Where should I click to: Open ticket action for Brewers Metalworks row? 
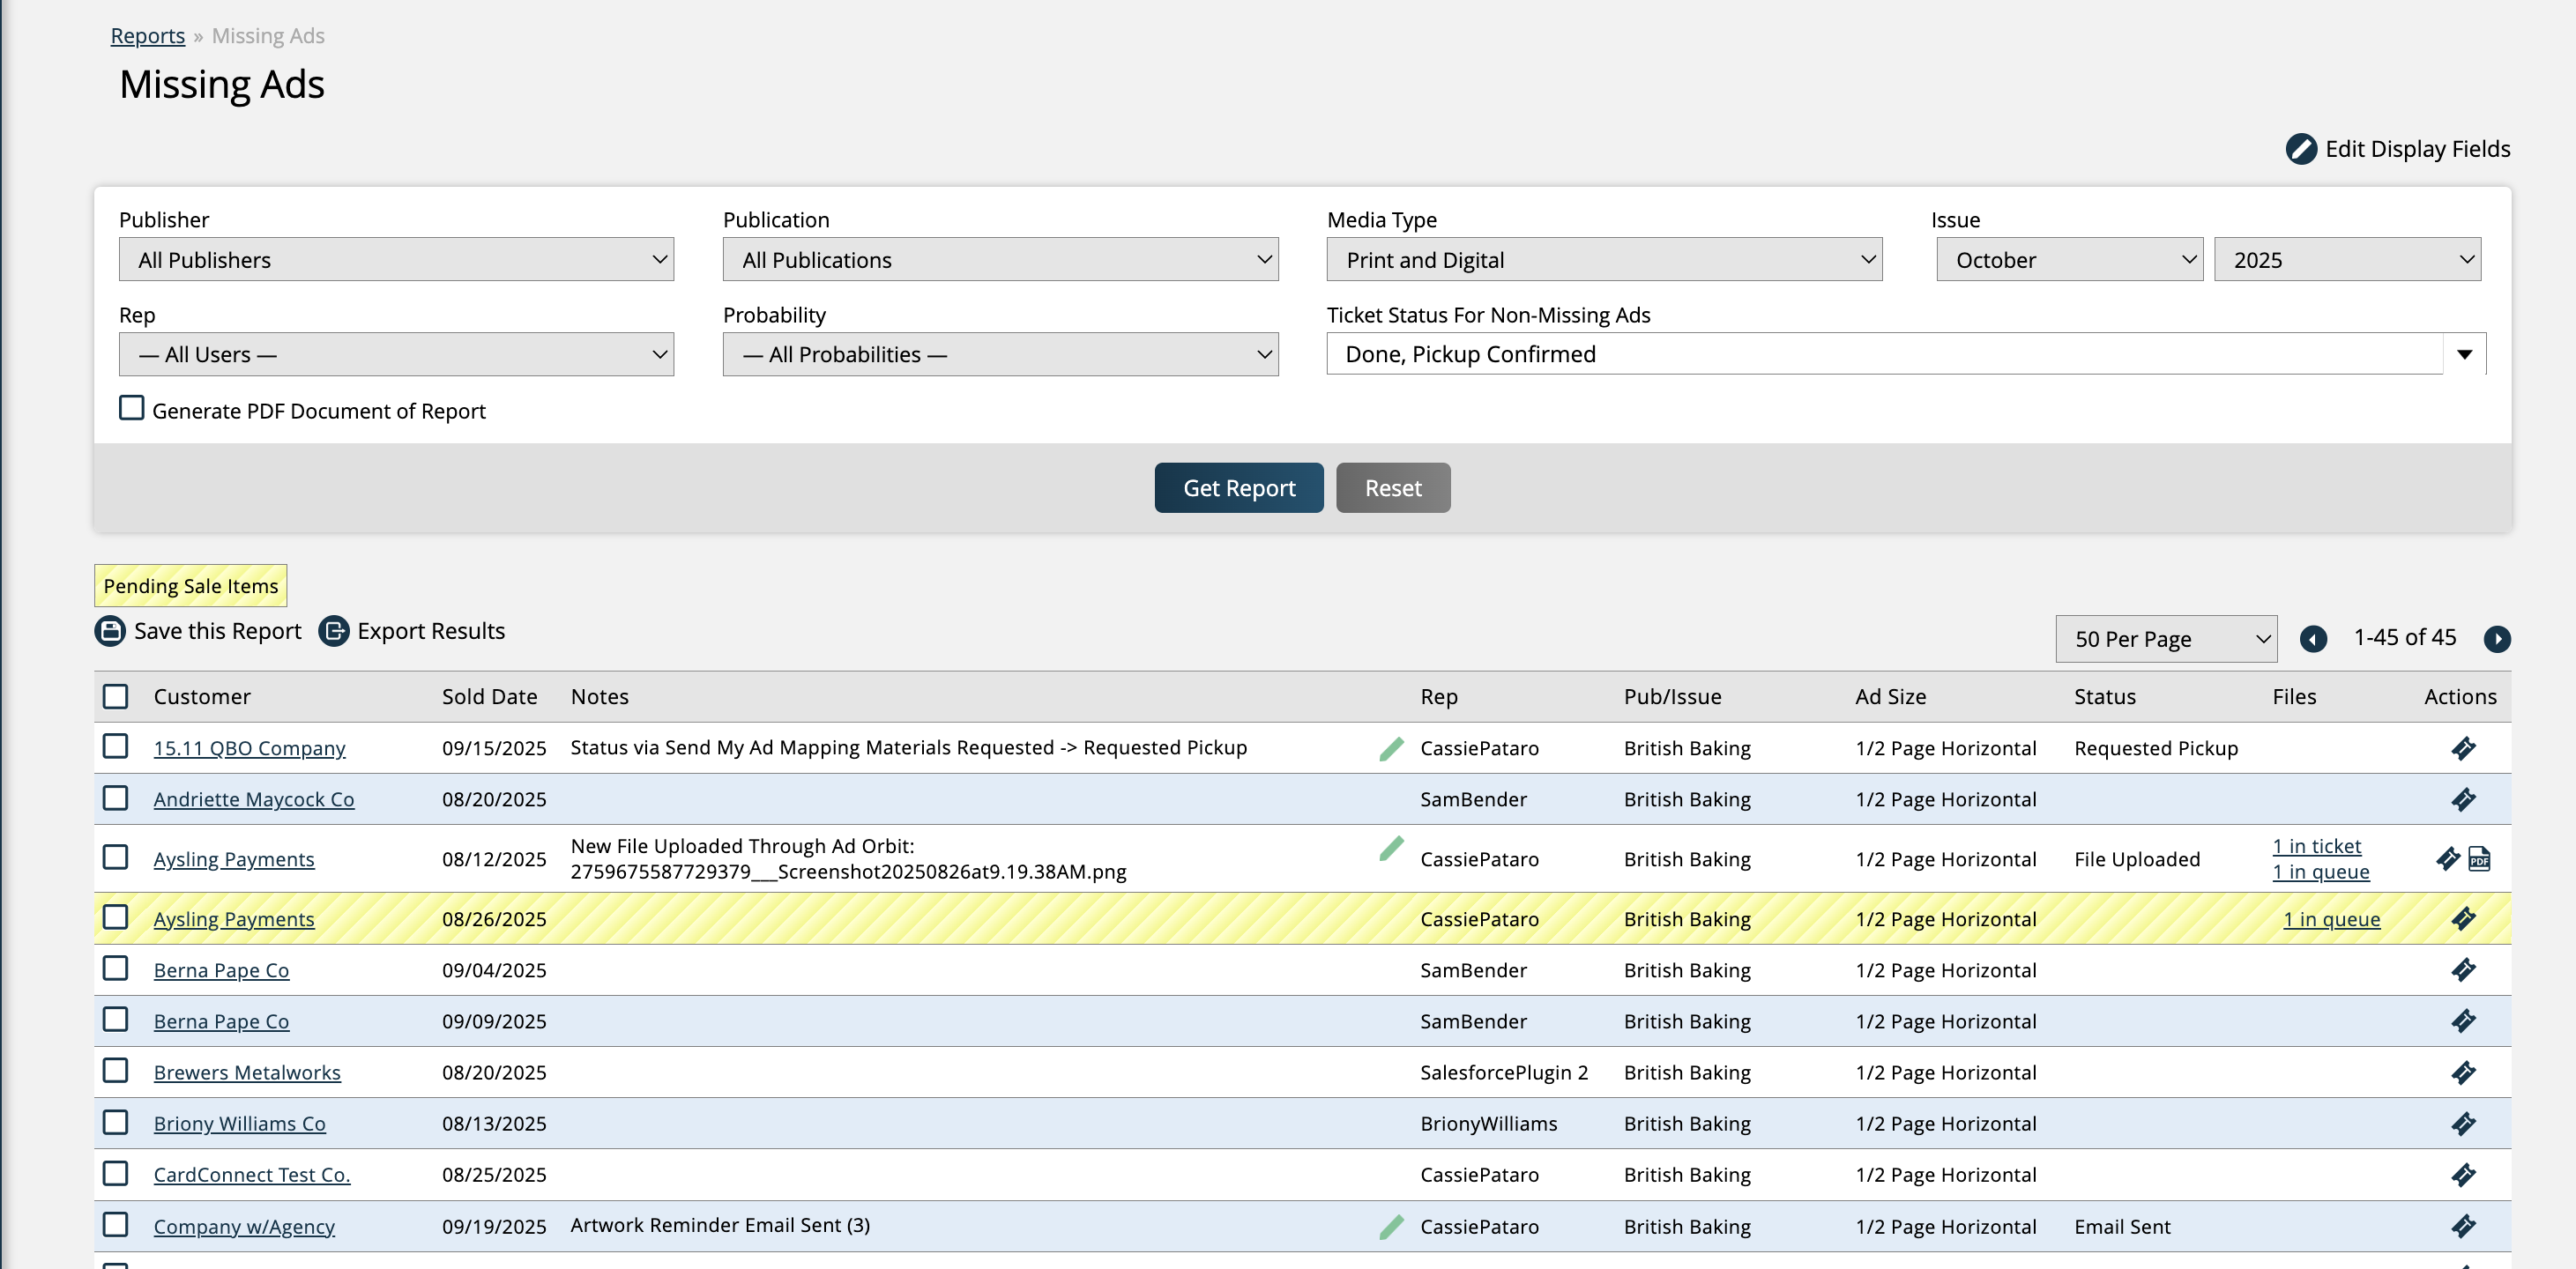[x=2463, y=1073]
